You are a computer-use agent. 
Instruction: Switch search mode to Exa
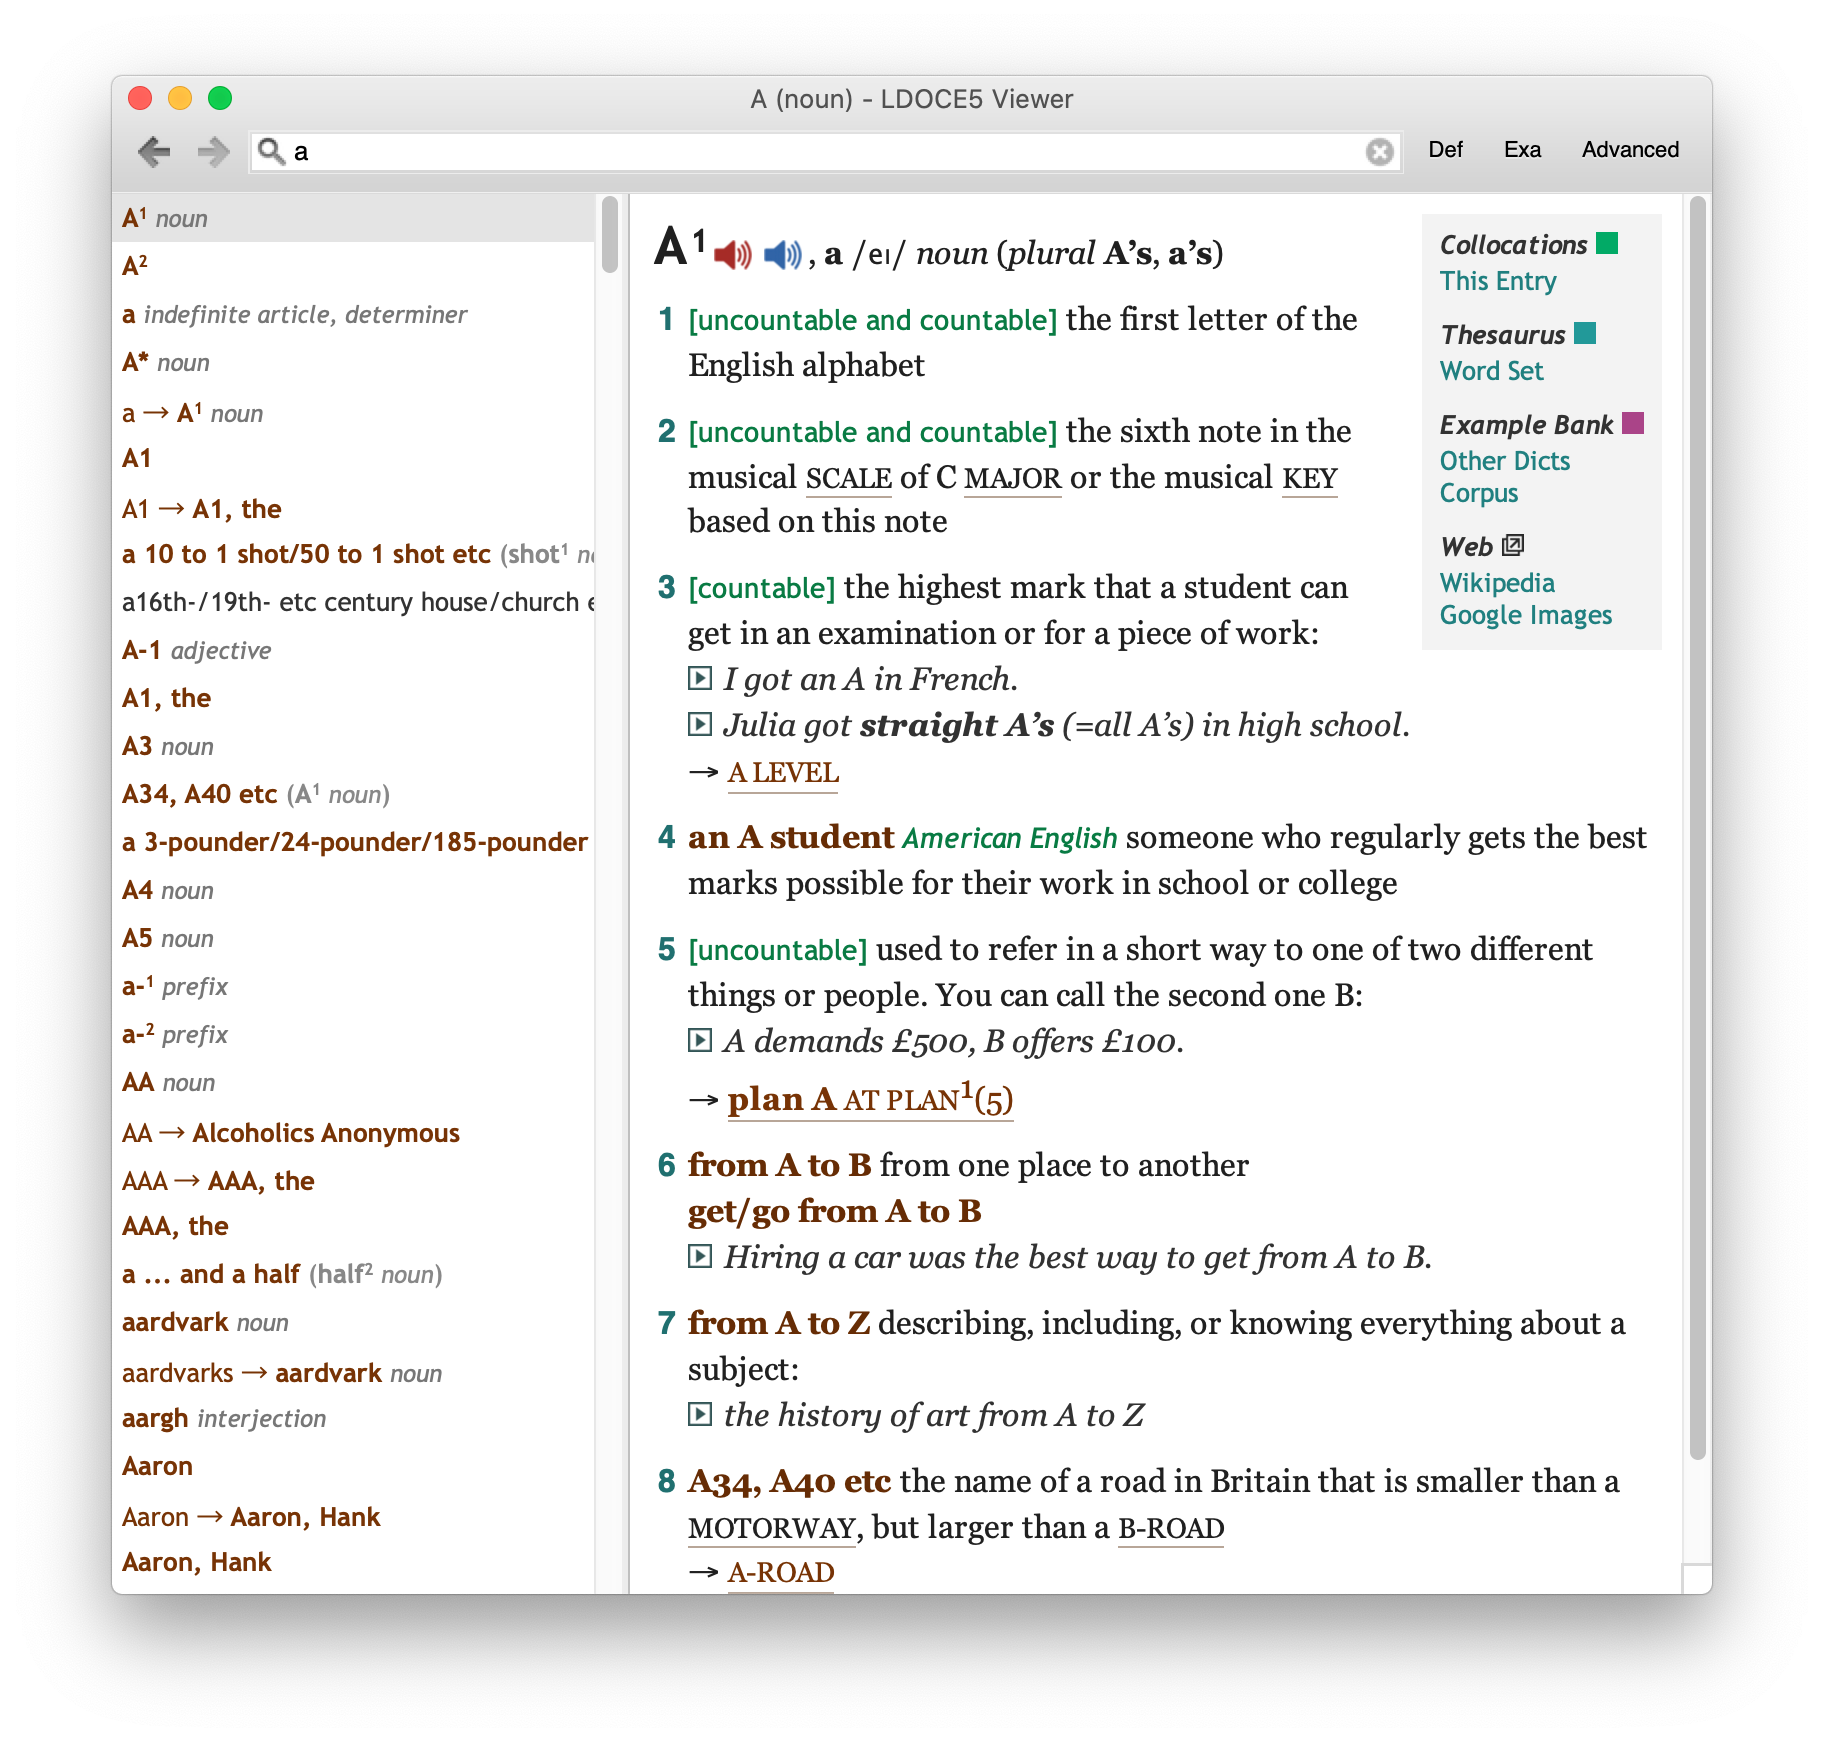click(1522, 150)
